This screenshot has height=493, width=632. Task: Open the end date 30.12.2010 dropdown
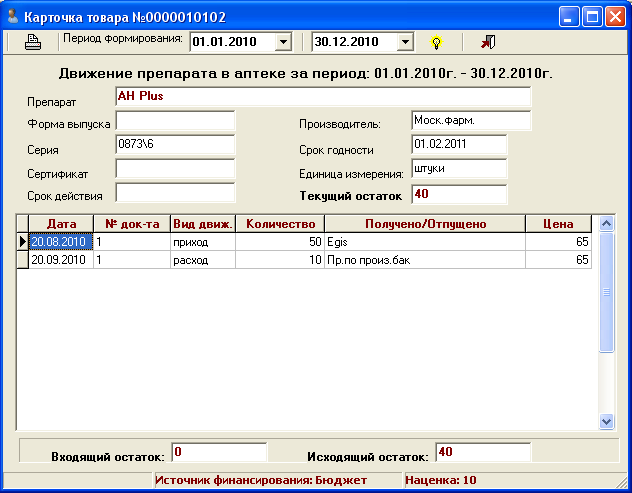pyautogui.click(x=405, y=42)
